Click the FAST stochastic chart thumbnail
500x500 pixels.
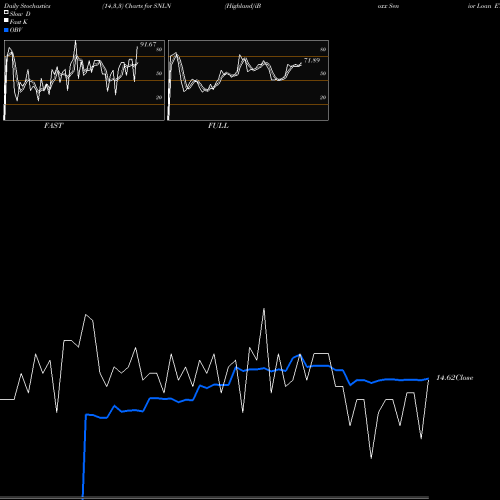[x=84, y=80]
